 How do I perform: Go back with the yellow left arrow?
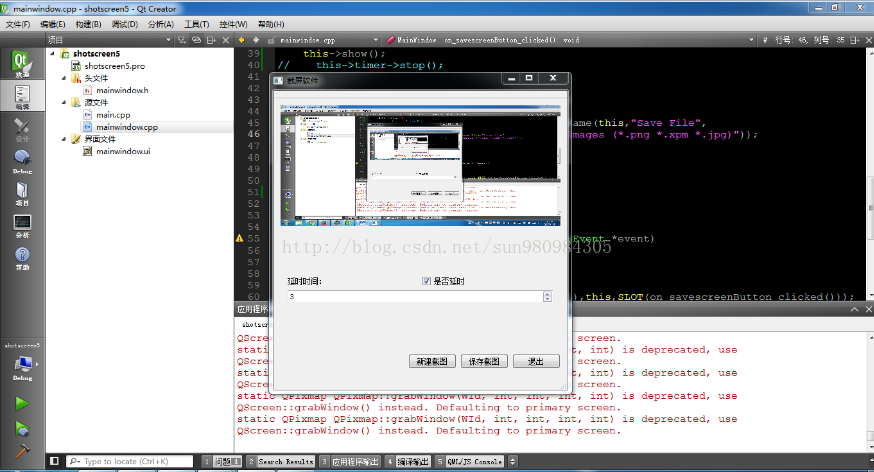click(241, 40)
